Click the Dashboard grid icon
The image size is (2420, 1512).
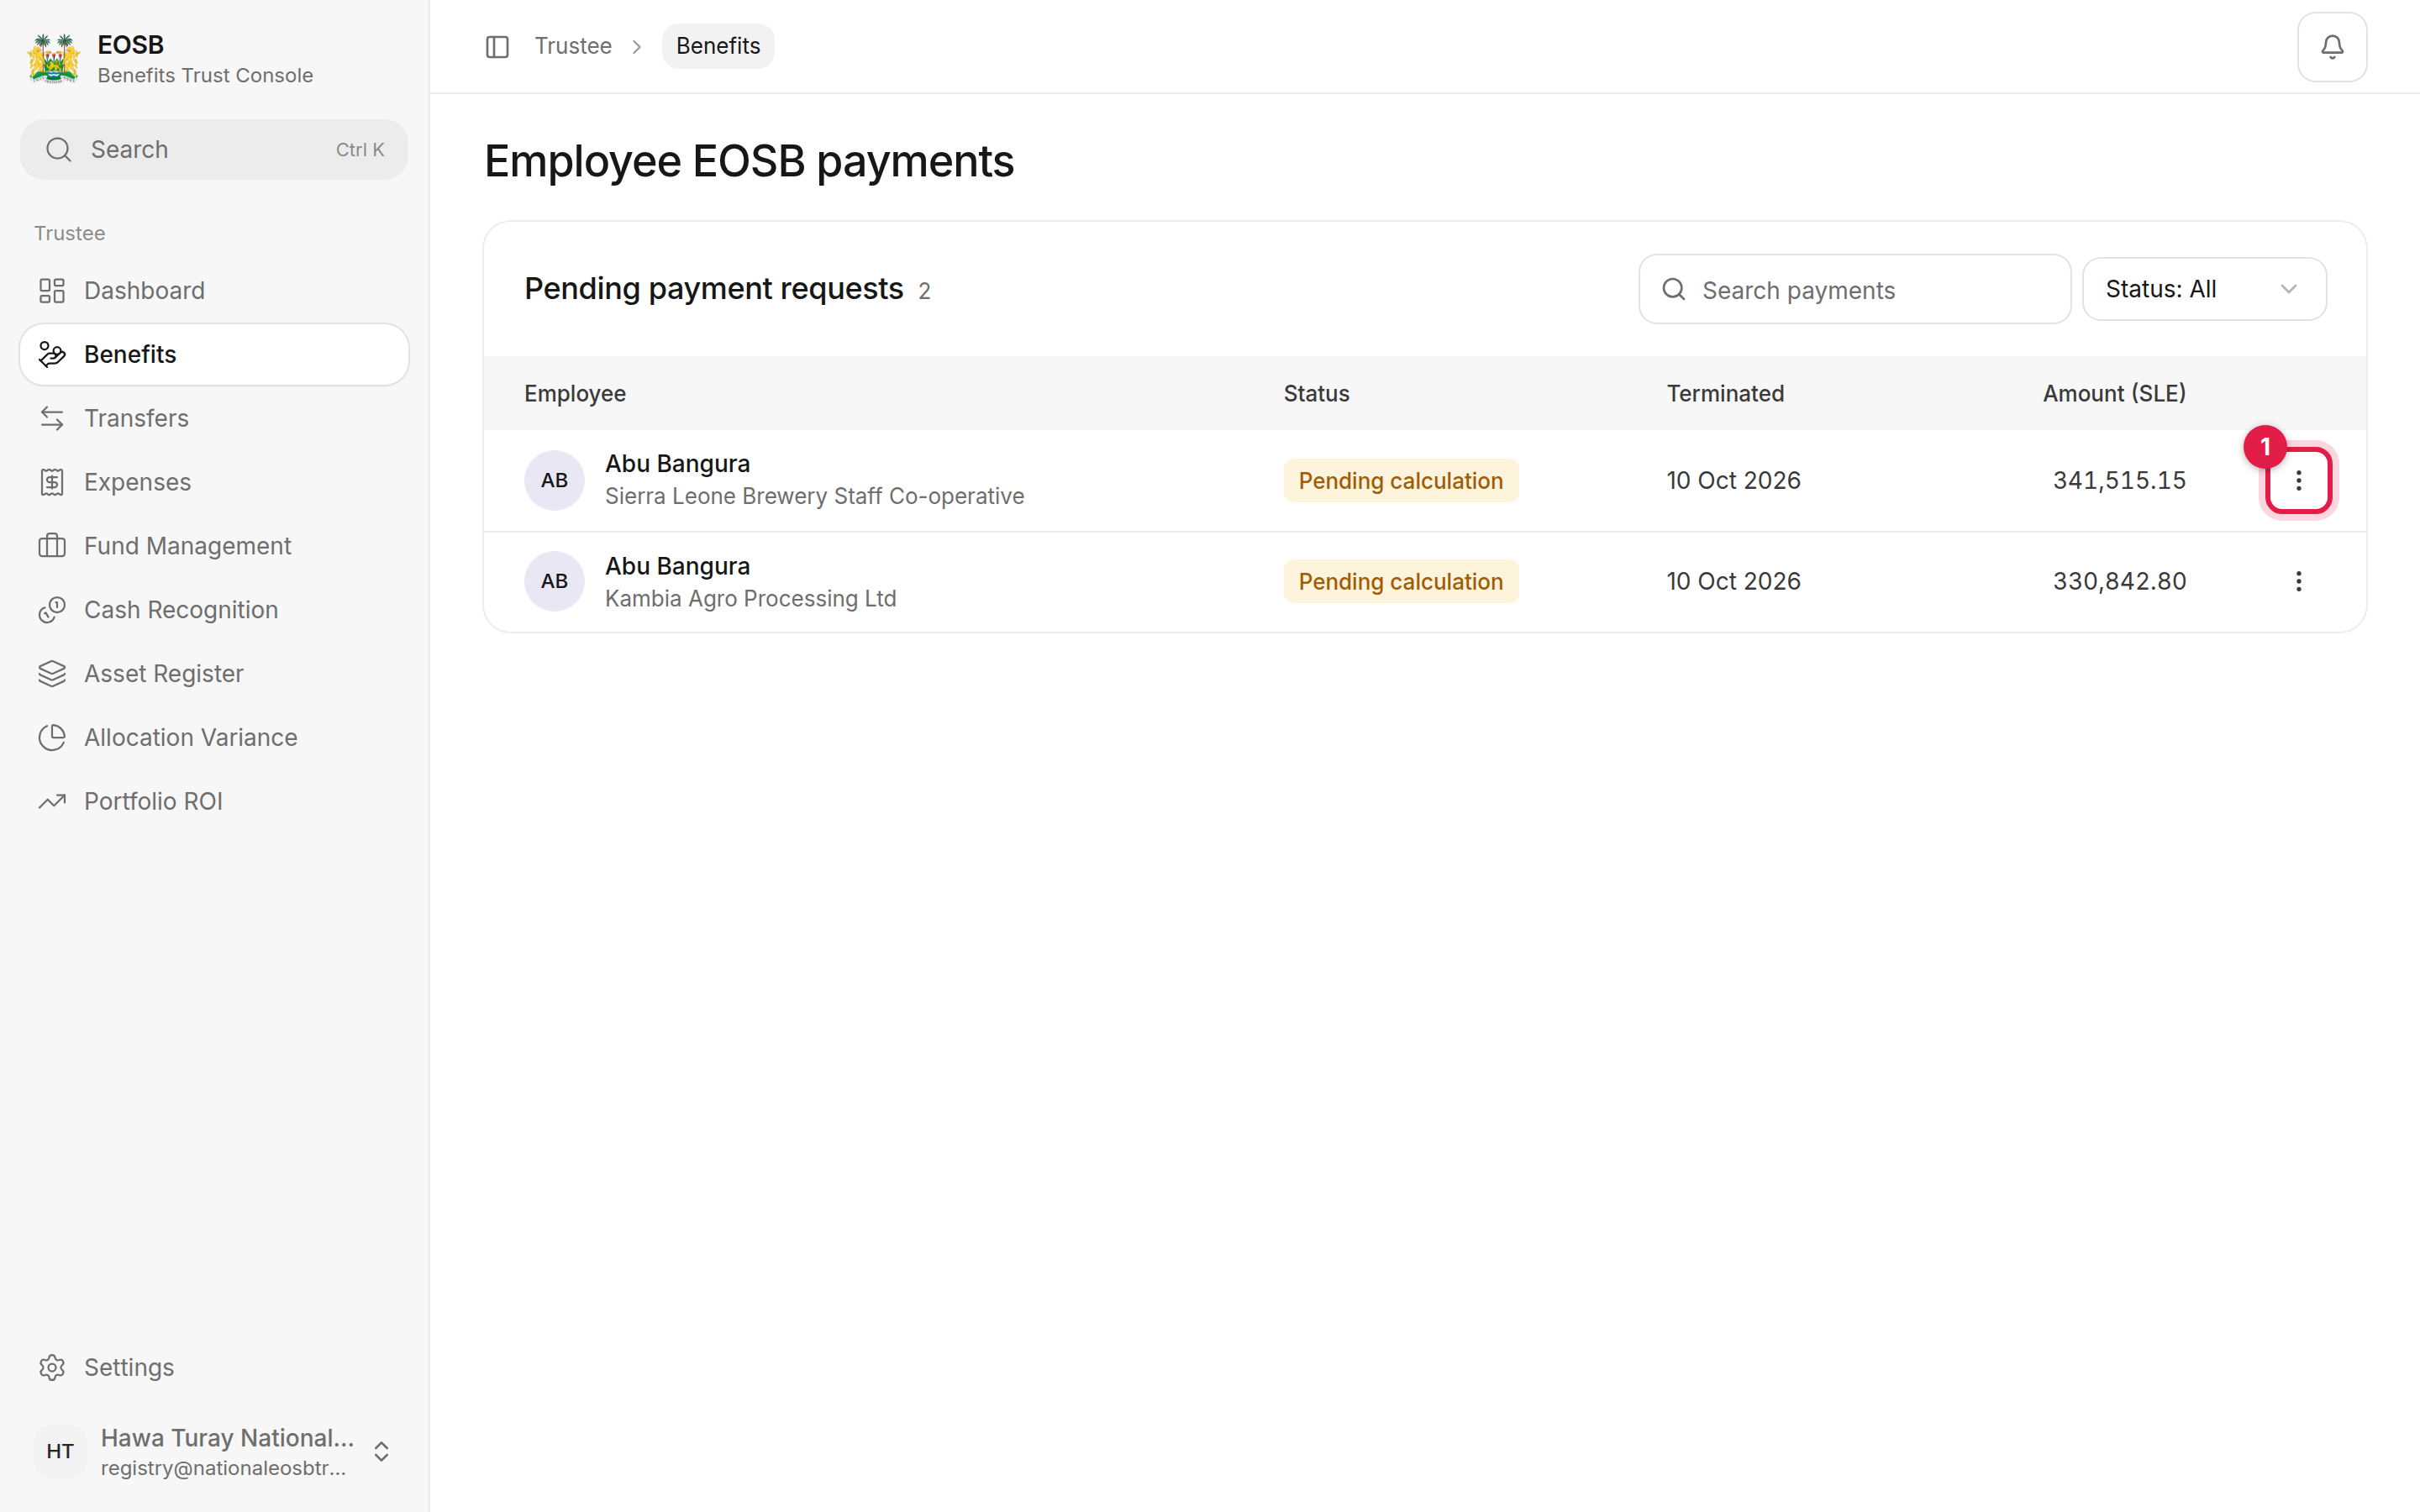tap(52, 291)
